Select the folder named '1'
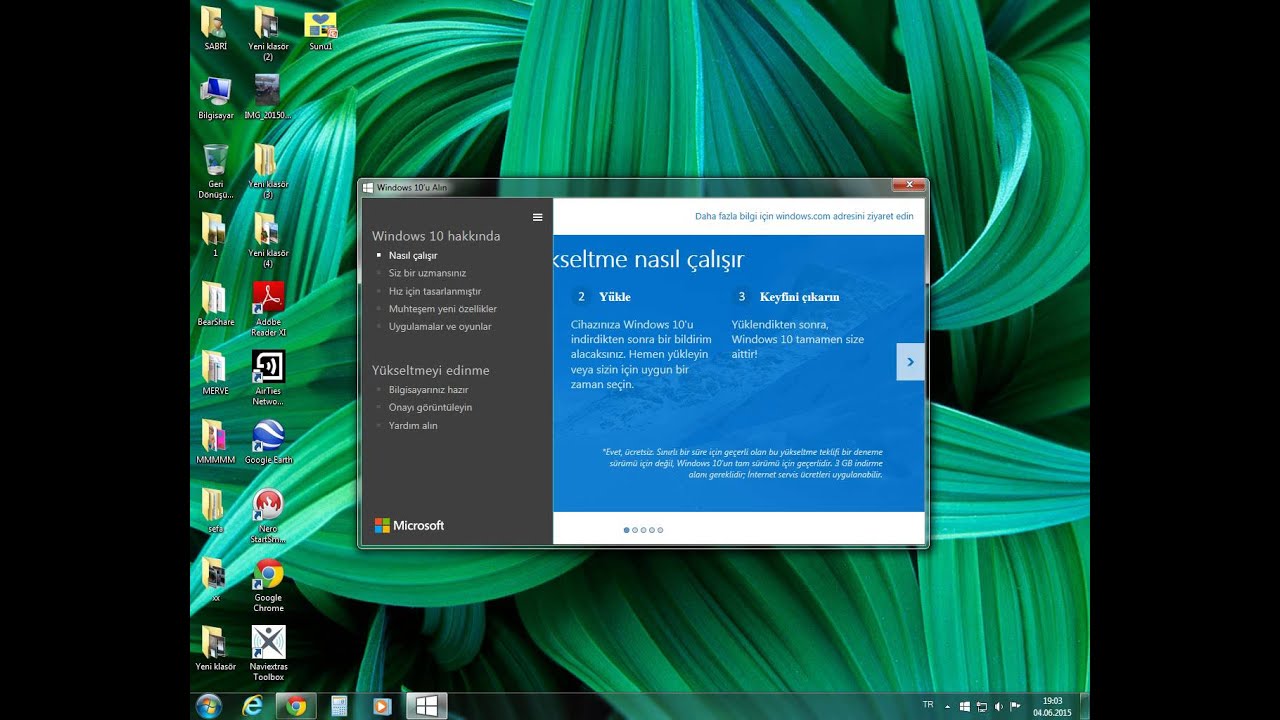The height and width of the screenshot is (720, 1280). [215, 236]
